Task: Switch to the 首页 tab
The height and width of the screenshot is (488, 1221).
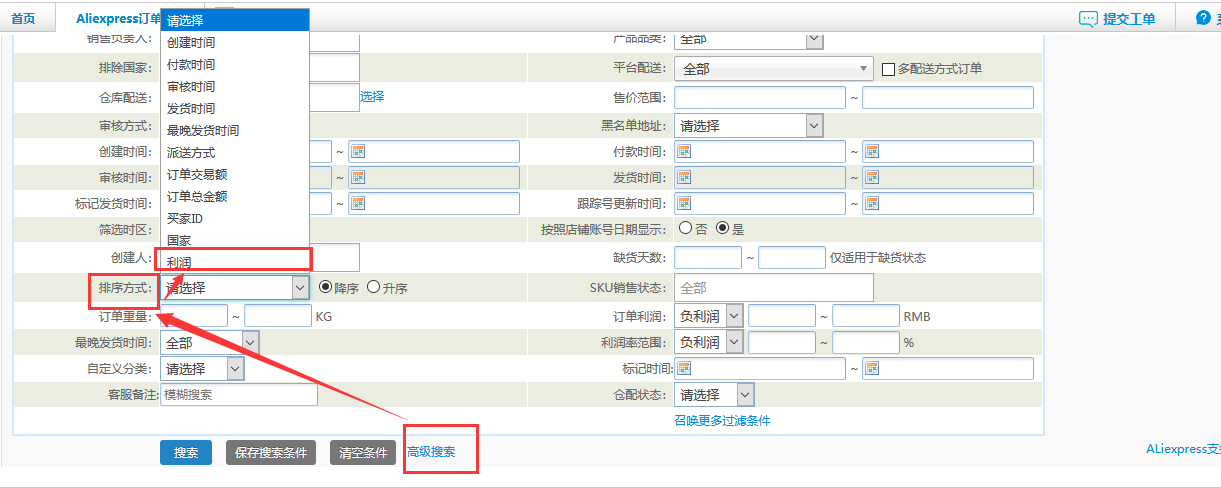Action: click(x=23, y=19)
